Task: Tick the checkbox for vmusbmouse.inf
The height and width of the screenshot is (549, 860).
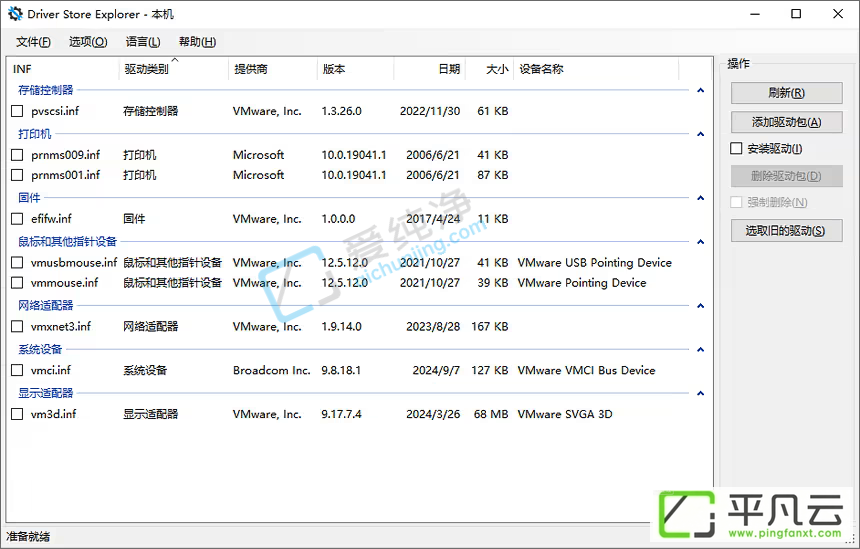Action: point(17,263)
